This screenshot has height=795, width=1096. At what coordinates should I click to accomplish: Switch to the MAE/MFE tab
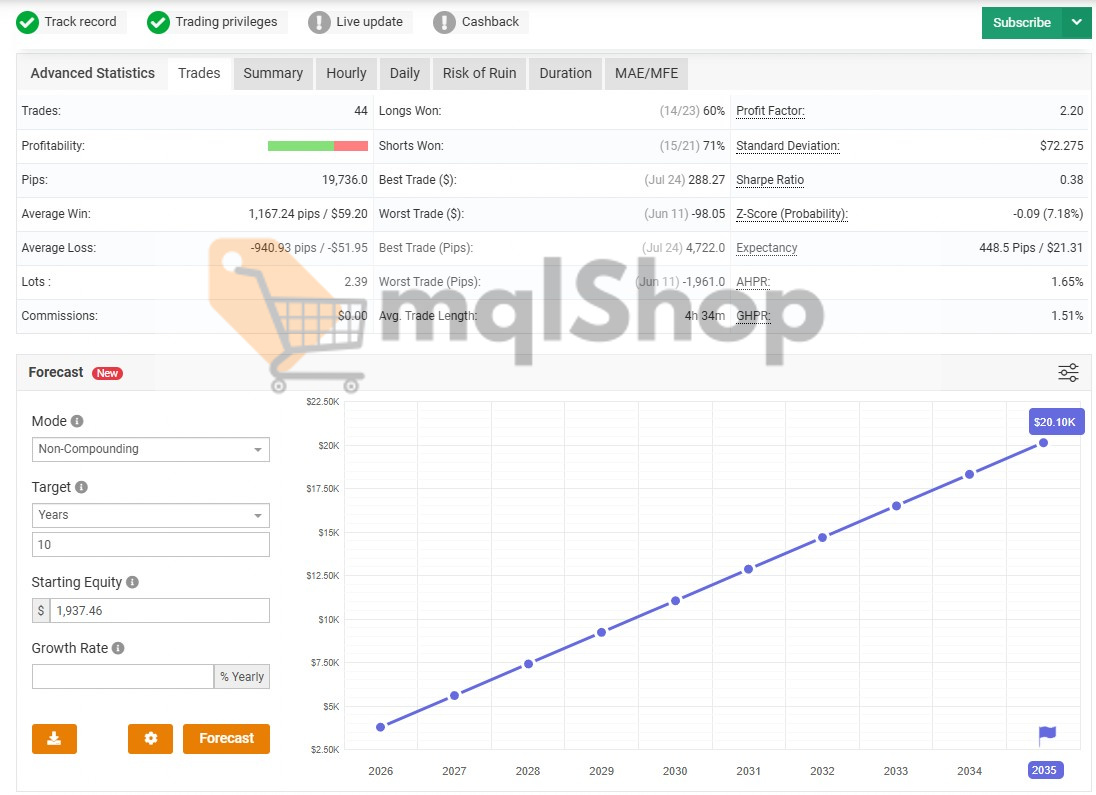coord(646,73)
